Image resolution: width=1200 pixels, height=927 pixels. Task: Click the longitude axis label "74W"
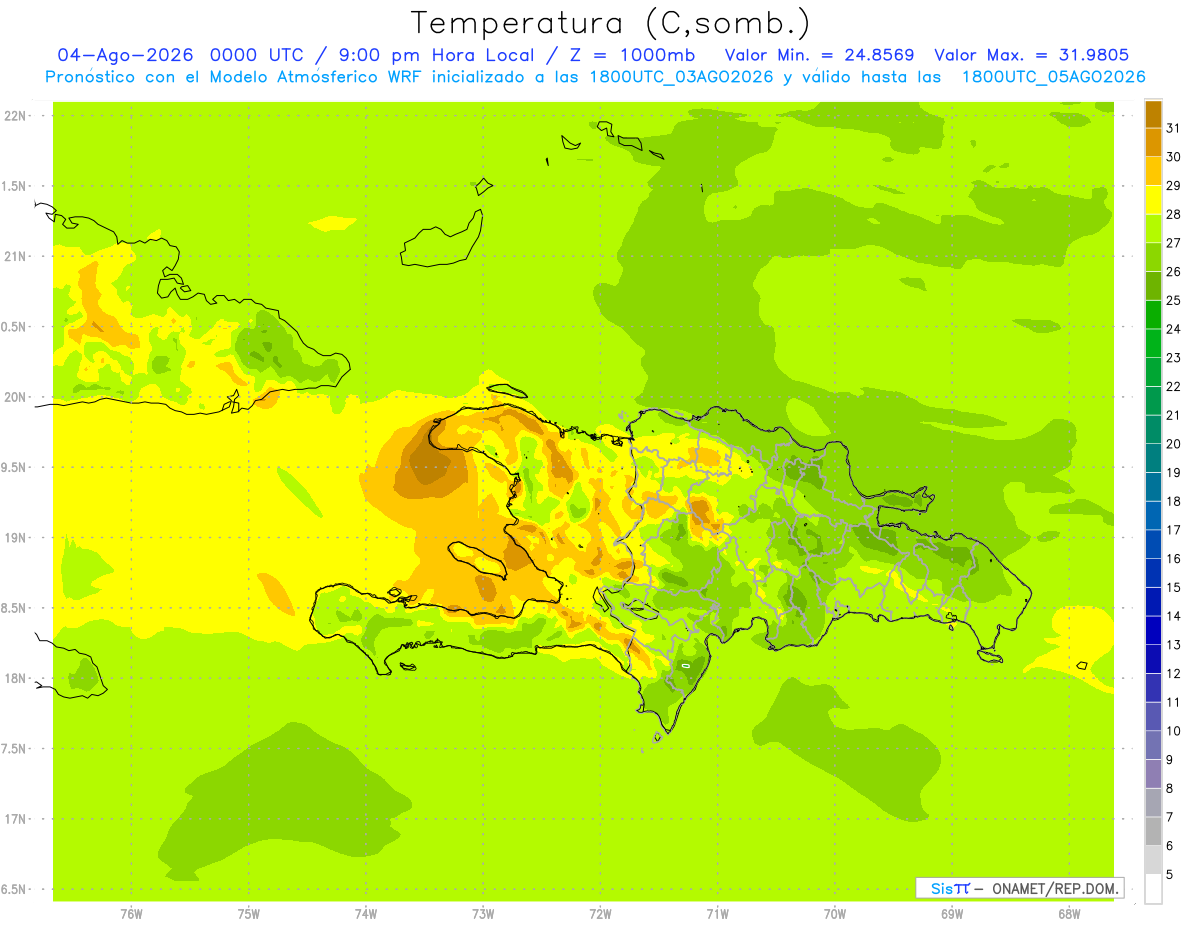[365, 914]
